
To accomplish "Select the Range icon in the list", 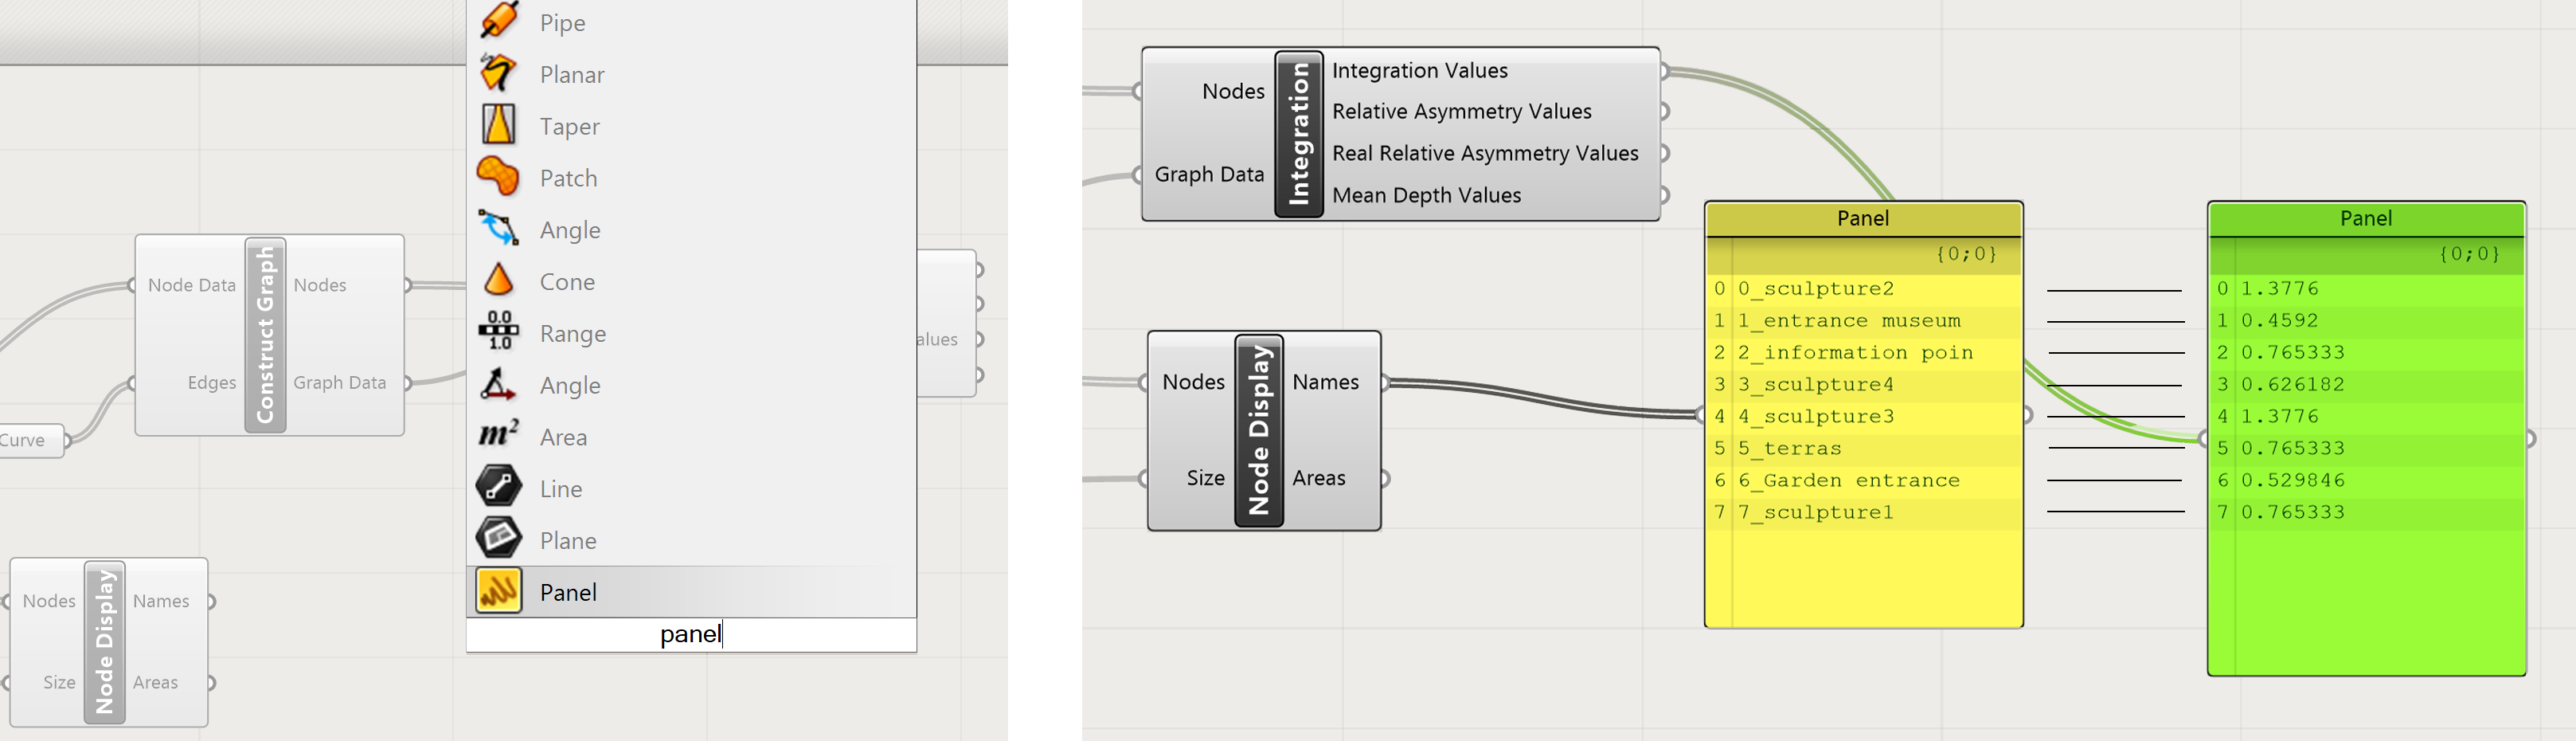I will tap(498, 332).
